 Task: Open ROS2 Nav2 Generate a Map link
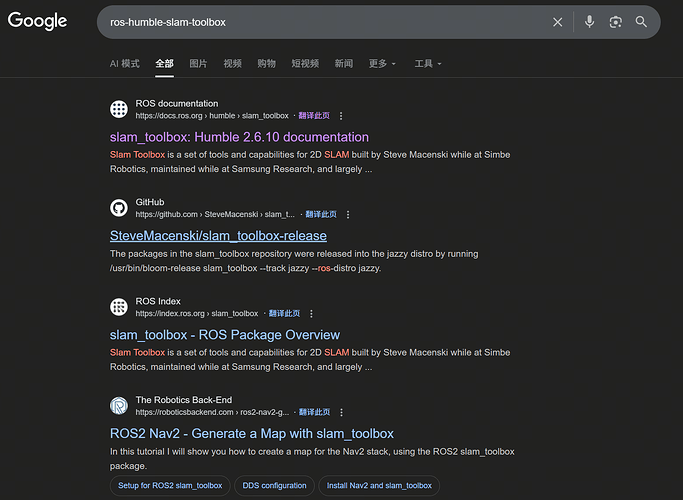(x=252, y=434)
